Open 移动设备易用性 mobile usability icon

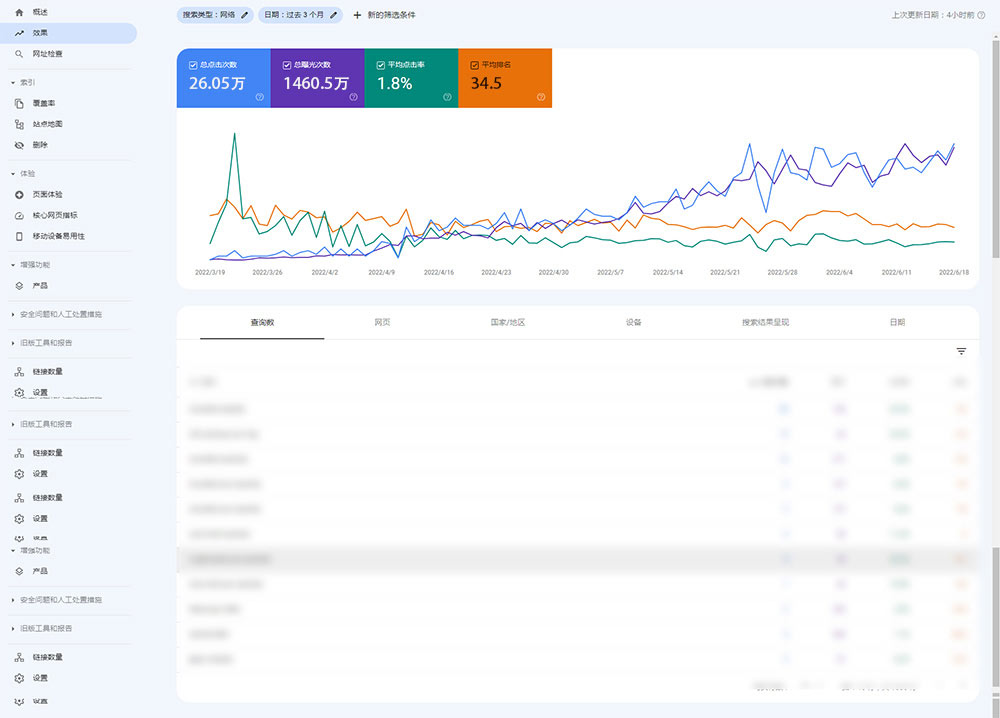coord(19,237)
